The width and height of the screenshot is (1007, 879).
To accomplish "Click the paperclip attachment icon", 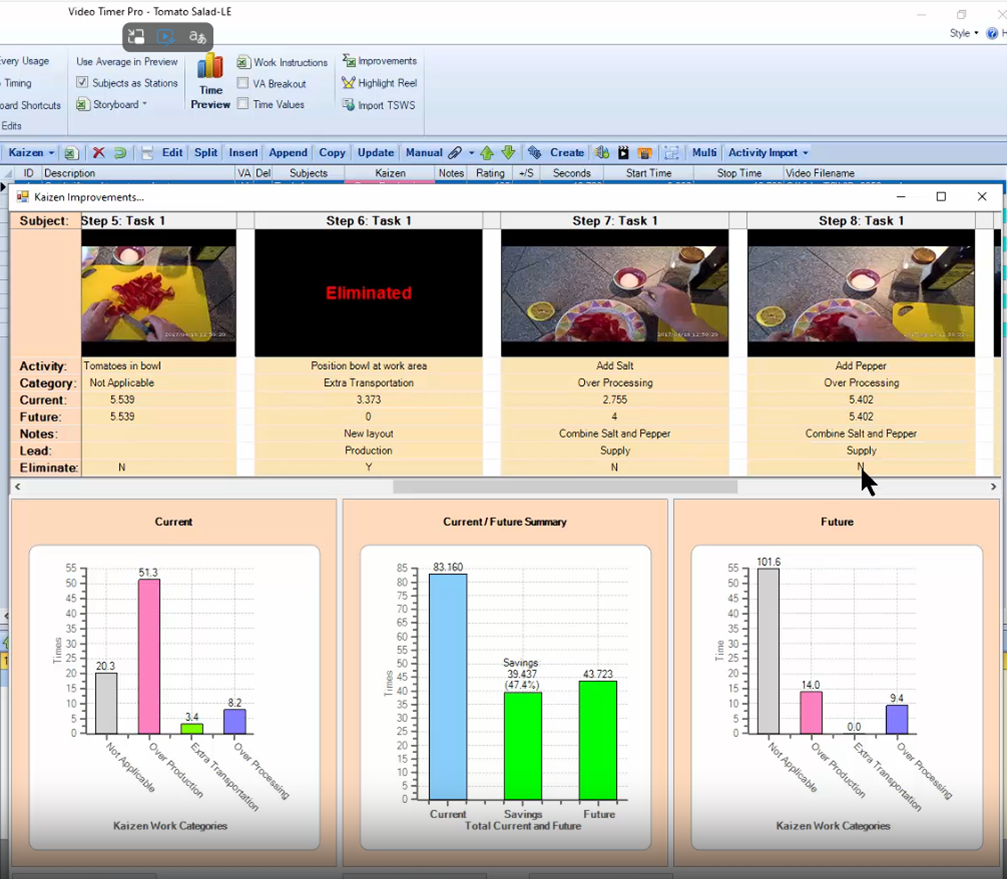I will [455, 153].
